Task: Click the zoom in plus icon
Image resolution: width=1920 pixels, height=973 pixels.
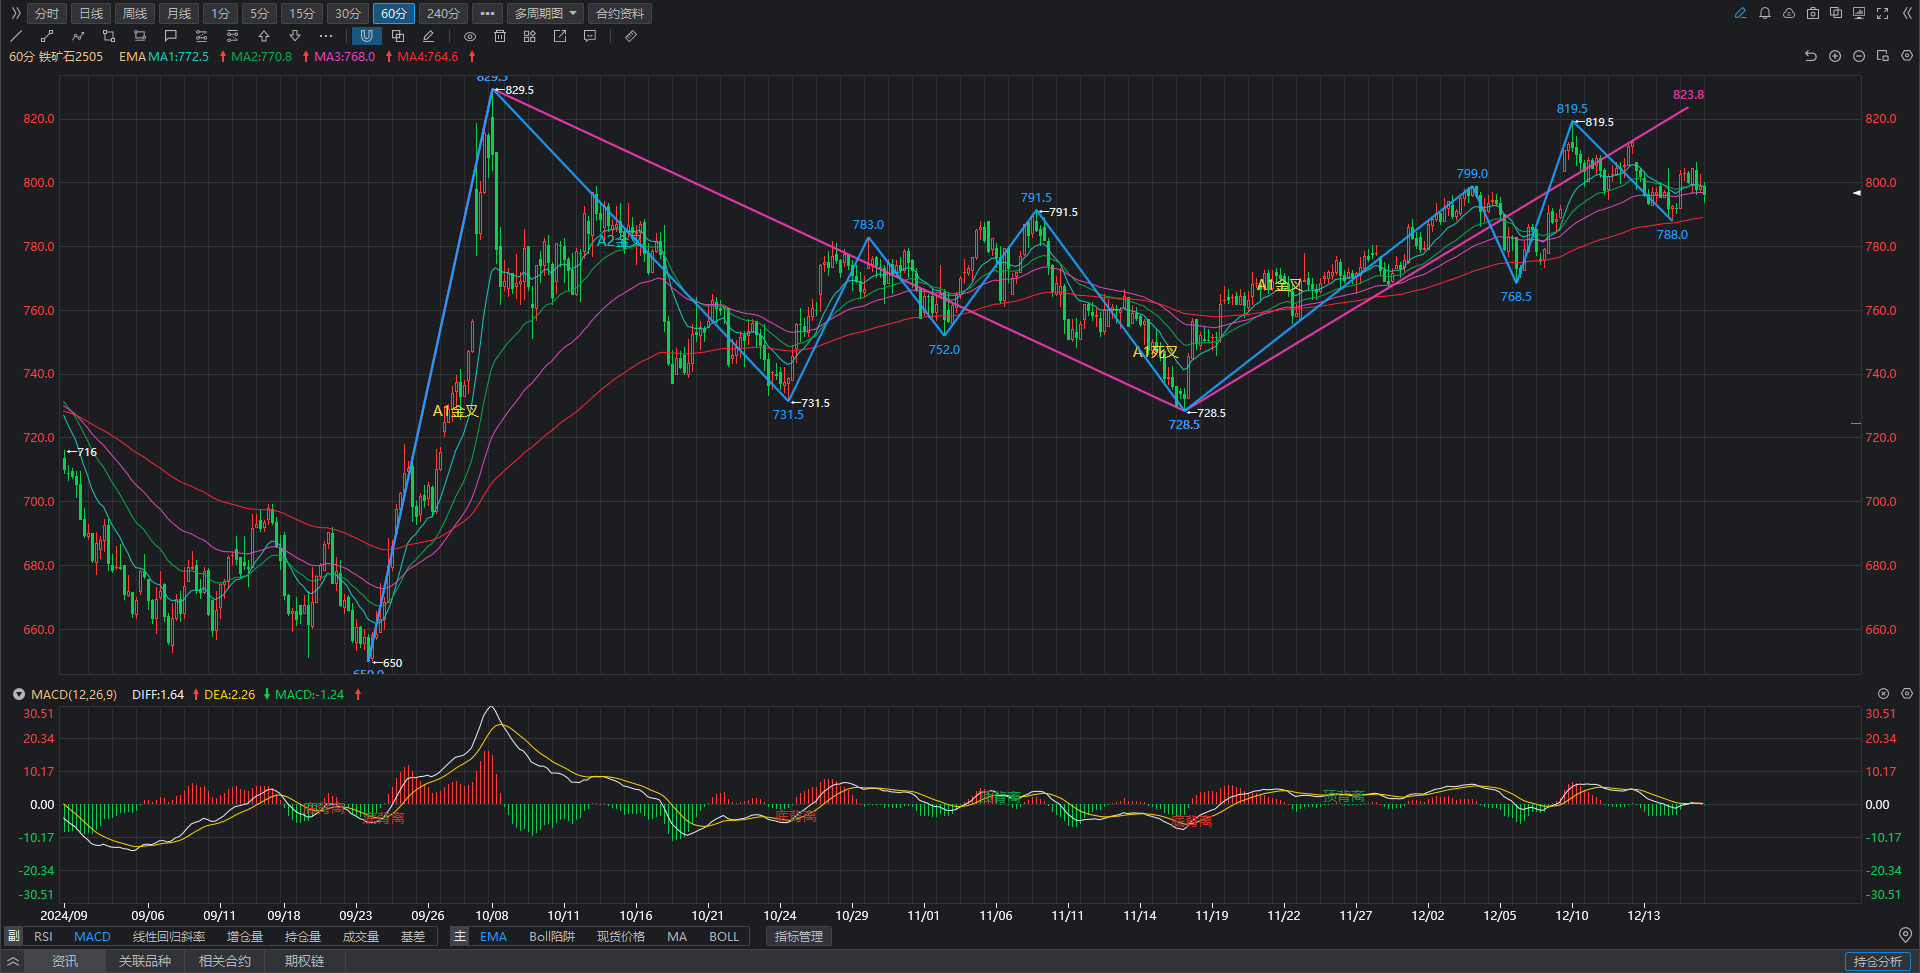Action: tap(1835, 56)
